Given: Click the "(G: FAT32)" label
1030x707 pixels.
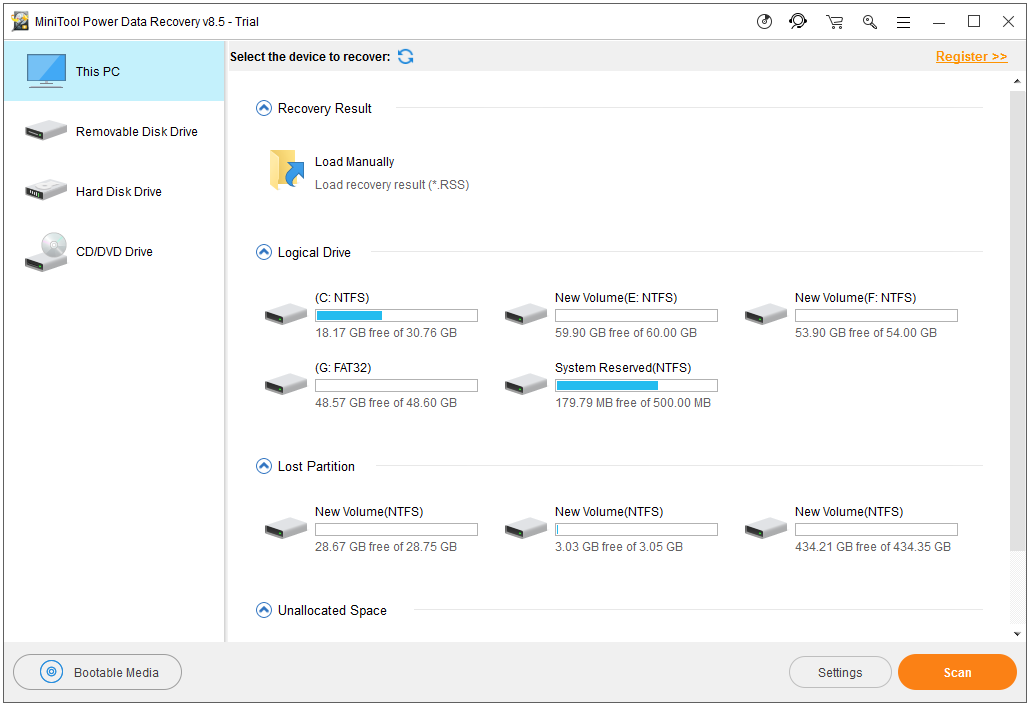Looking at the screenshot, I should [343, 368].
